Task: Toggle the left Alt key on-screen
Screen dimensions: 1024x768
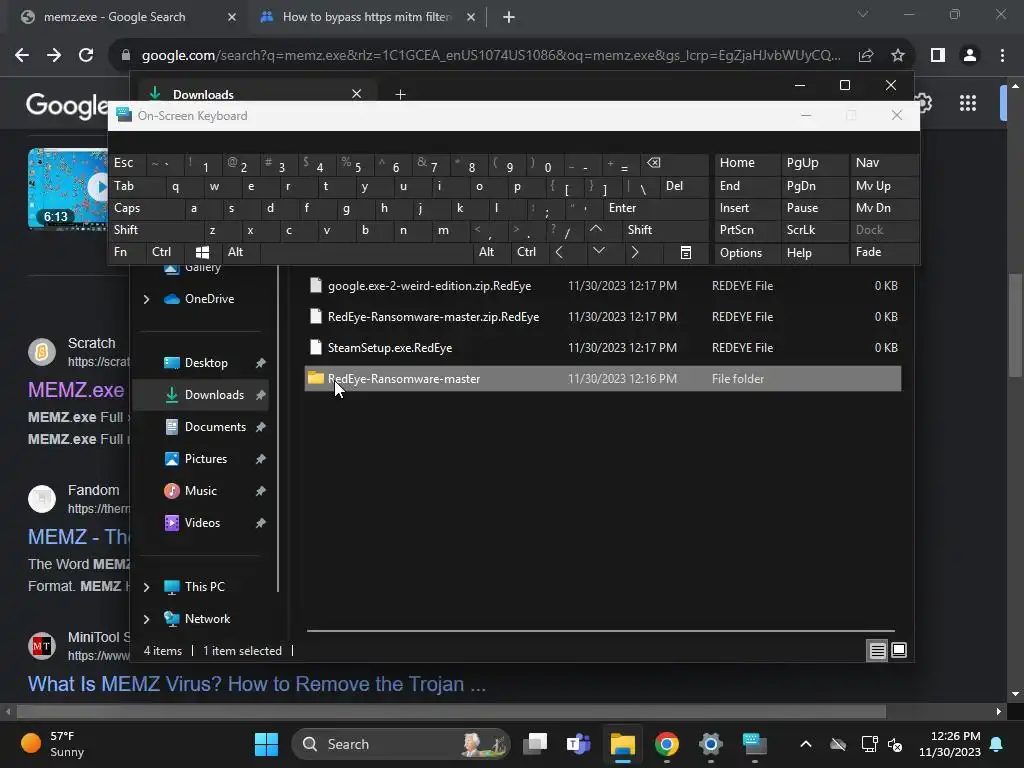Action: coord(240,252)
